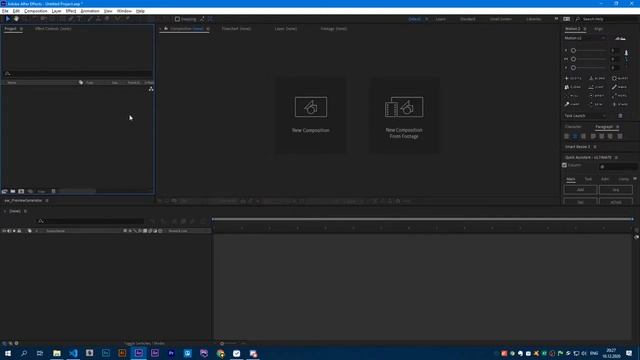Screen dimensions: 640x360
Task: Click the Name tool in Motion 2
Action: tap(620, 87)
